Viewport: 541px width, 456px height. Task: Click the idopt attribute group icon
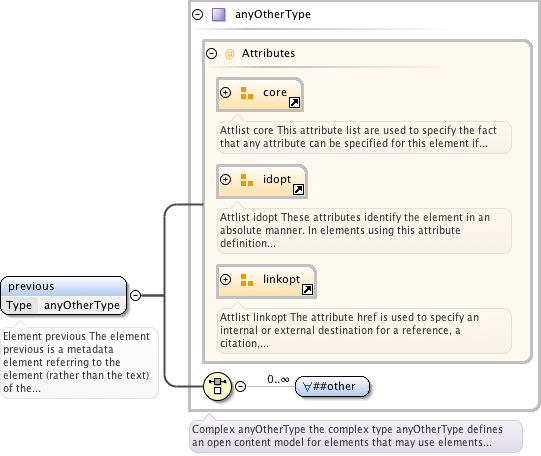247,180
